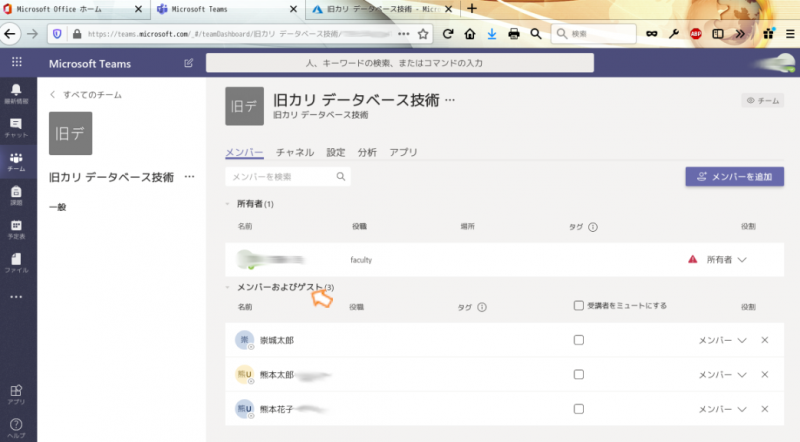800x442 pixels.
Task: Click the new chat compose icon
Action: 189,63
